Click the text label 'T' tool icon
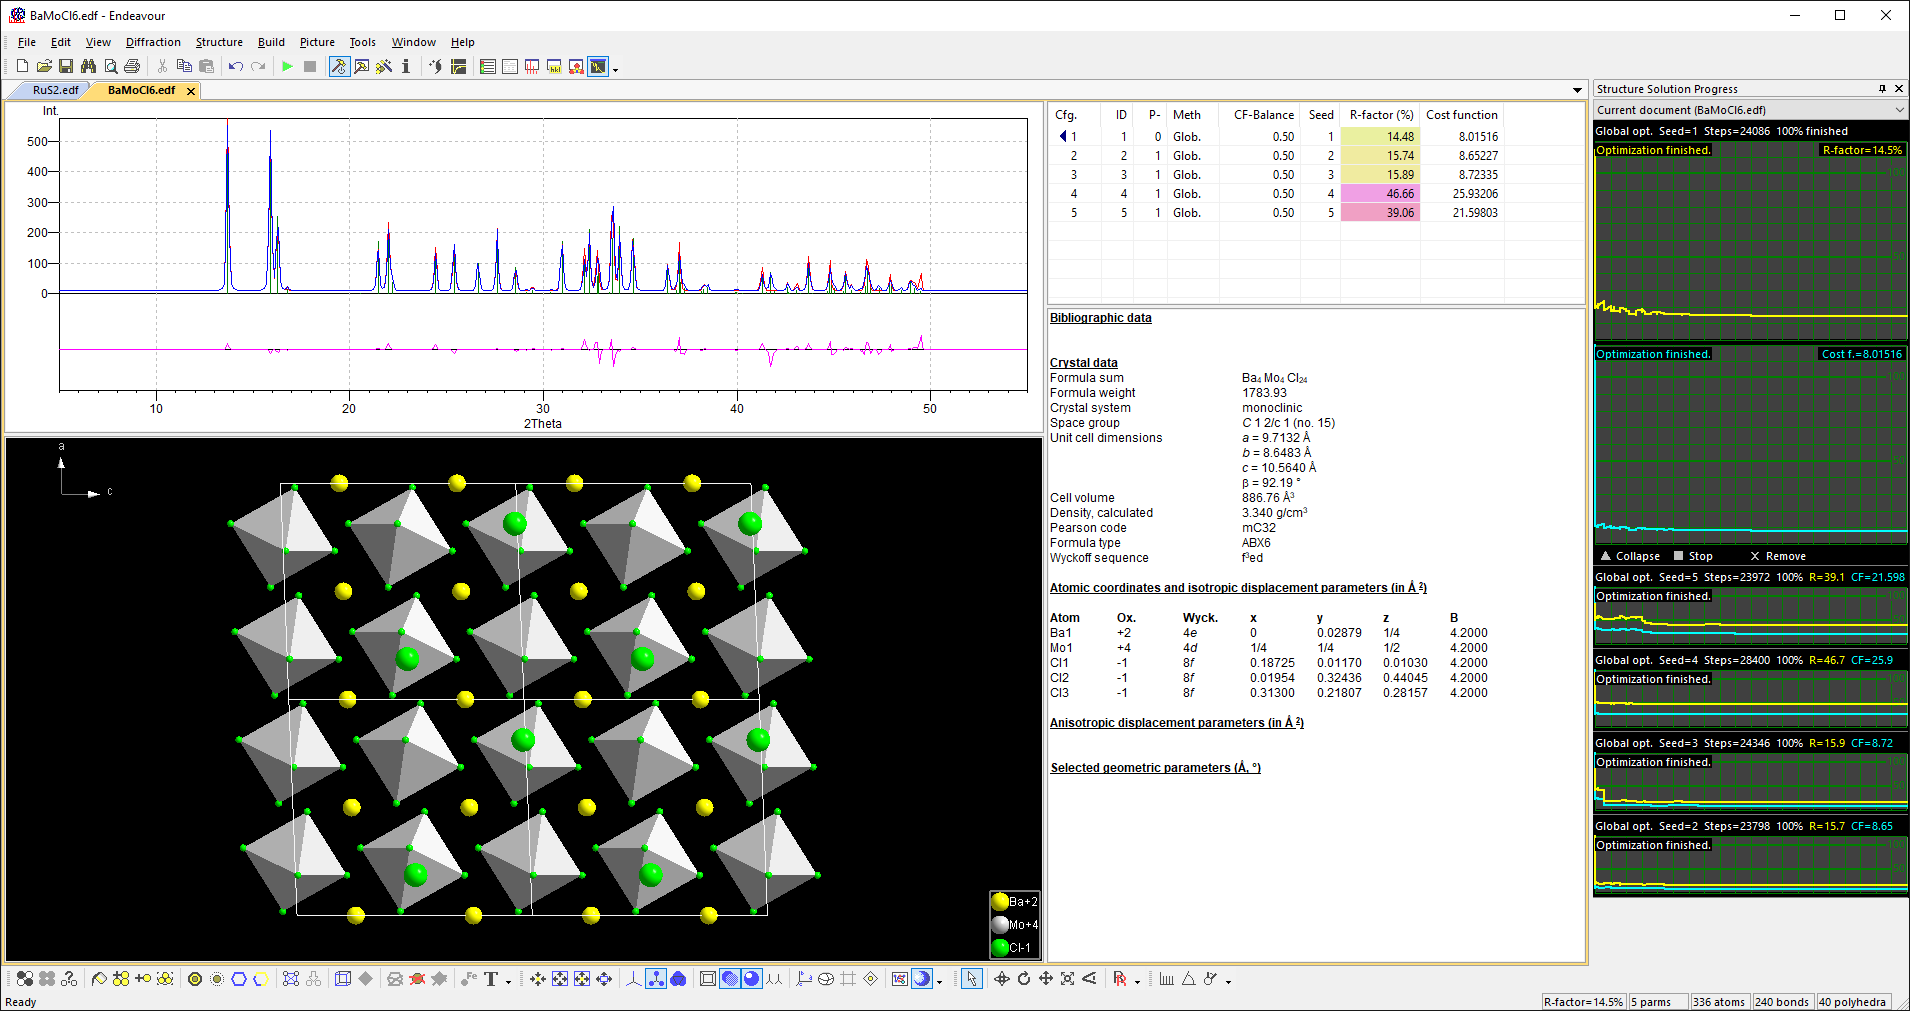The width and height of the screenshot is (1910, 1011). point(491,979)
